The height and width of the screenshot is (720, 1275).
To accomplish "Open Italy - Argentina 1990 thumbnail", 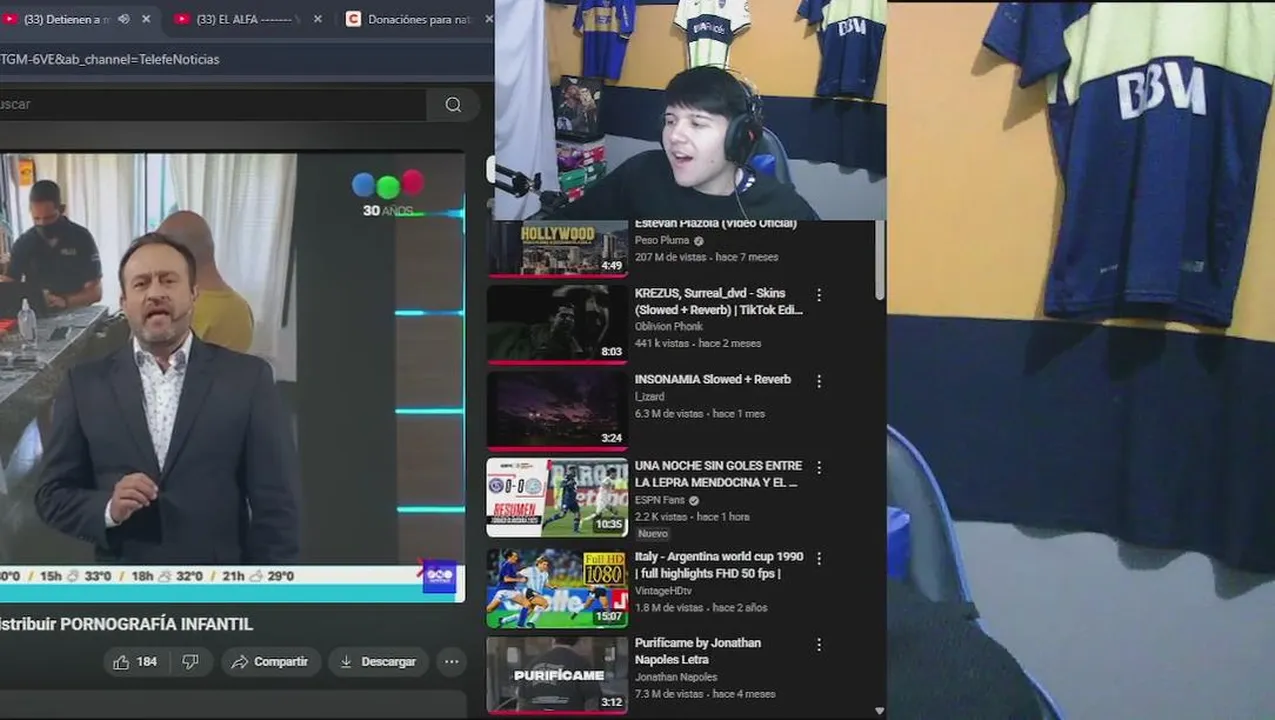I will 557,588.
